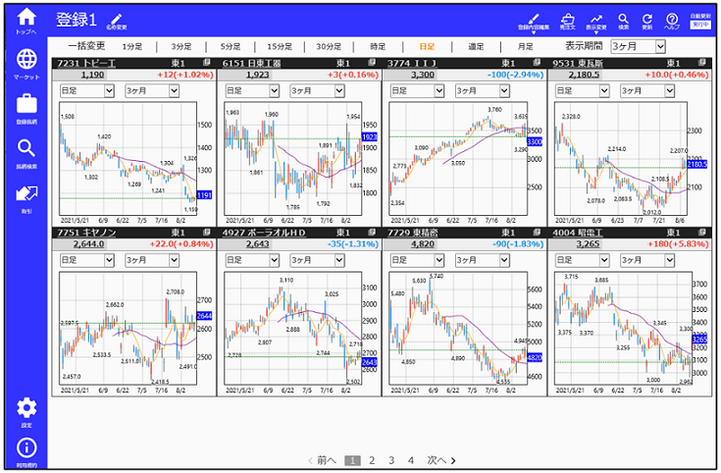
Task: Open 日足 dropdown in 6151 日東工器 panel
Action: click(x=252, y=91)
